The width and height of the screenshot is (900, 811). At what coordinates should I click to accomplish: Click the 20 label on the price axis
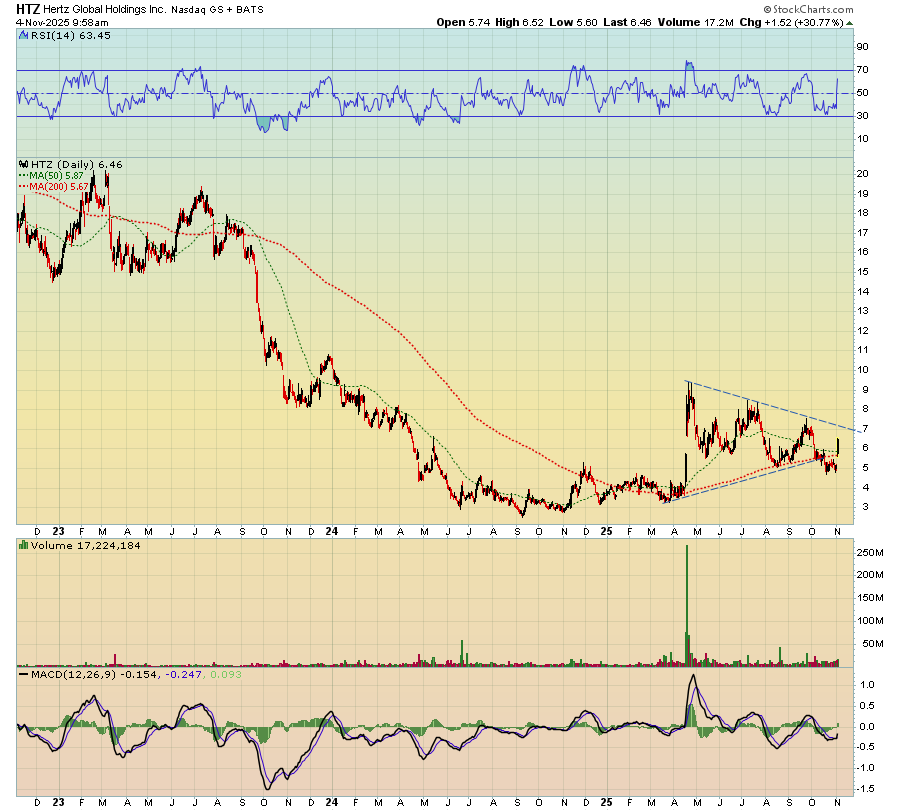pos(862,173)
